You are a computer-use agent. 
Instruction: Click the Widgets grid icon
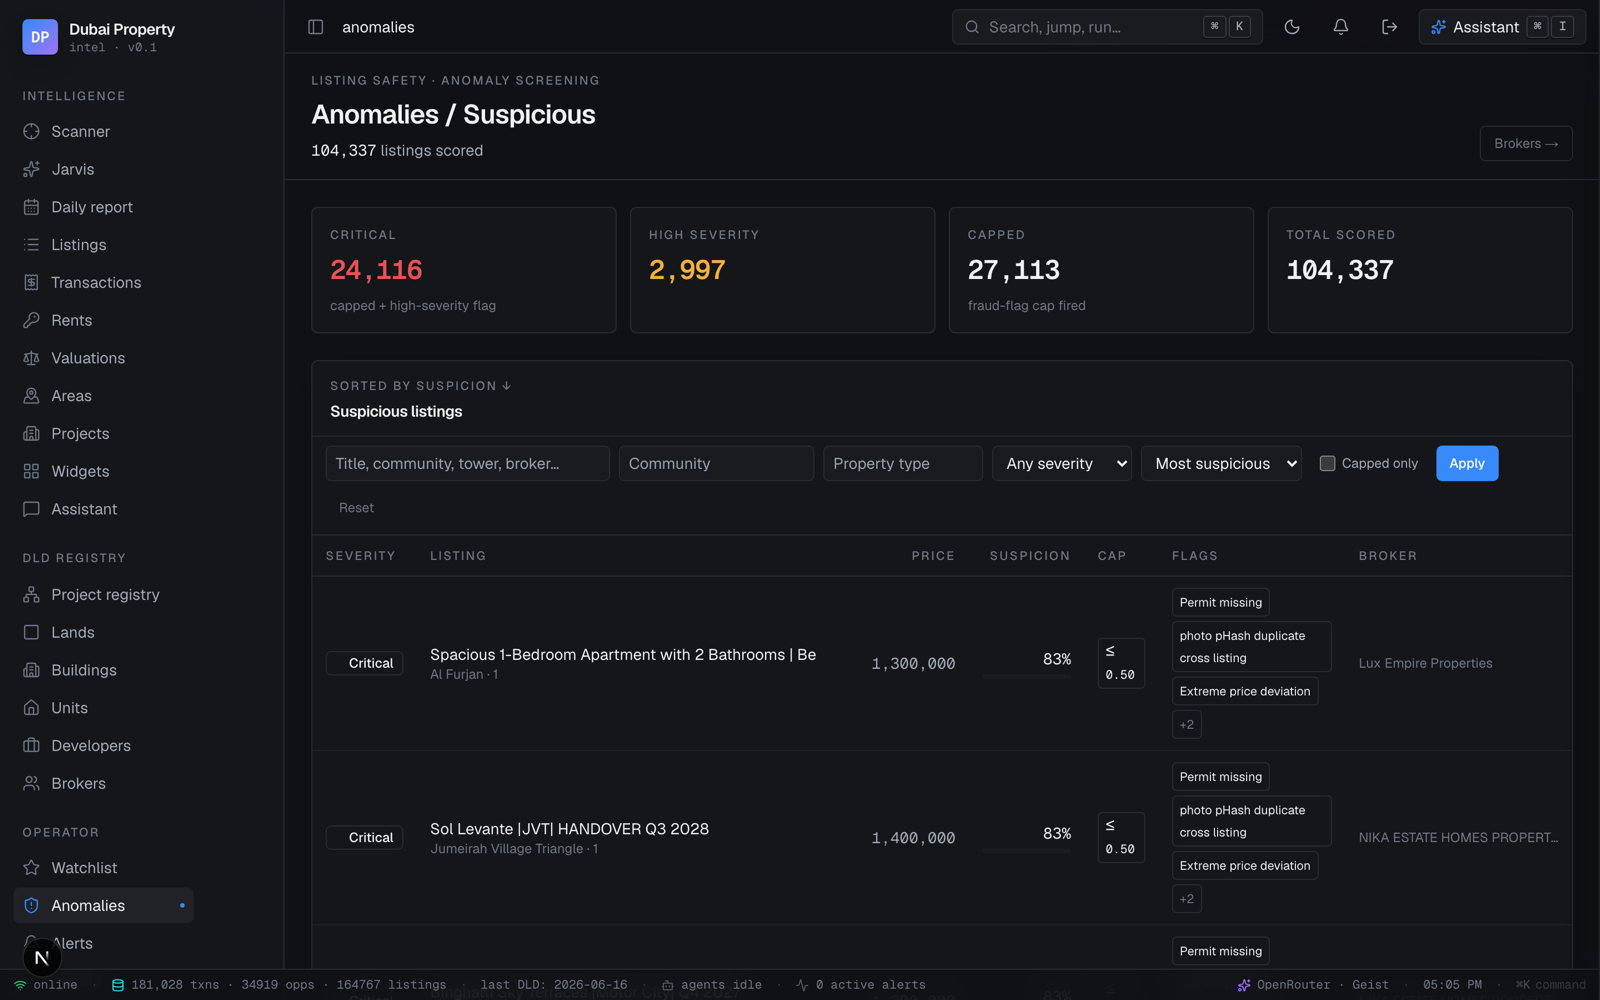click(31, 472)
